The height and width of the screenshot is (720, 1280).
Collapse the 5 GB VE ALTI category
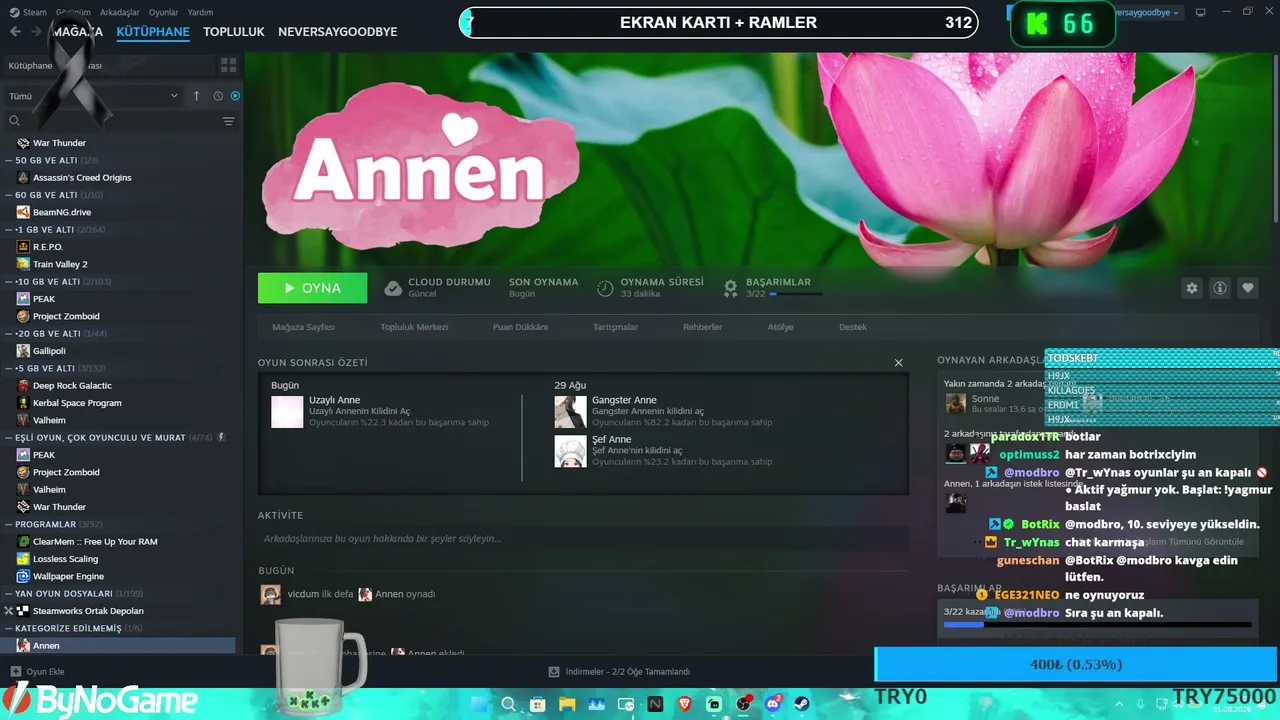pyautogui.click(x=9, y=368)
